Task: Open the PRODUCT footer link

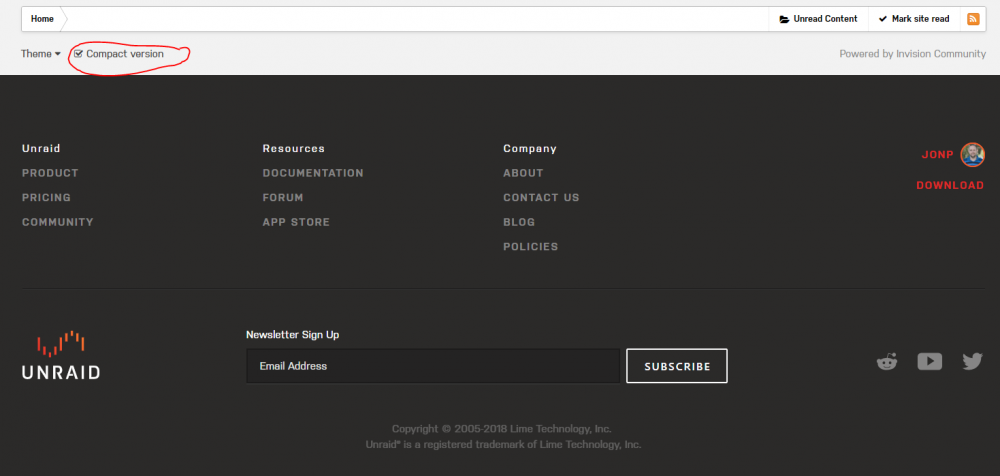Action: (50, 173)
